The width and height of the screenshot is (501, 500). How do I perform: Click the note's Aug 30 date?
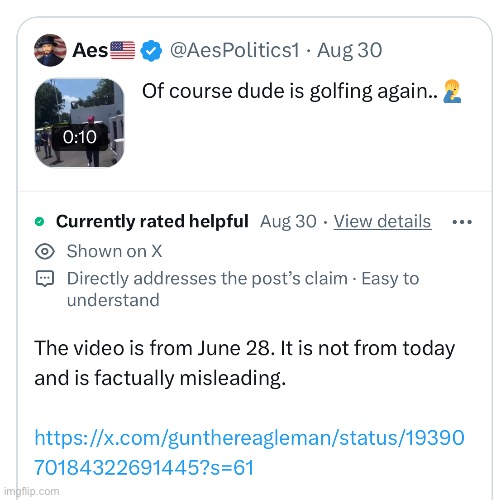point(288,222)
